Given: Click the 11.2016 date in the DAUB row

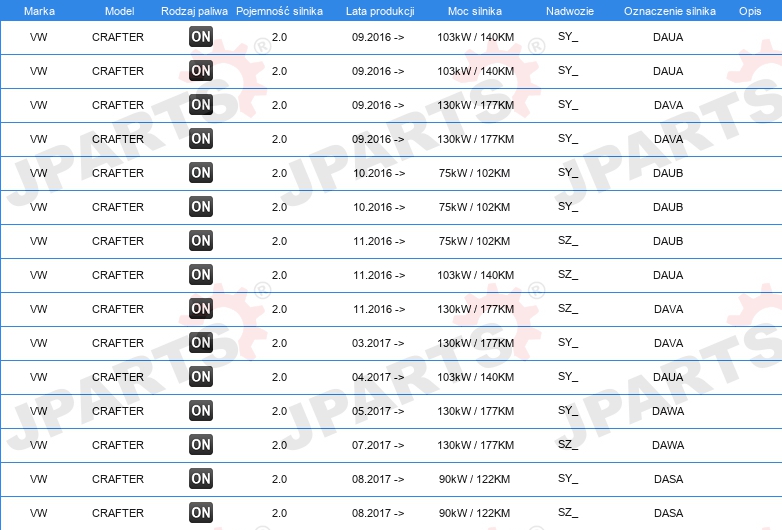Looking at the screenshot, I should (x=379, y=241).
